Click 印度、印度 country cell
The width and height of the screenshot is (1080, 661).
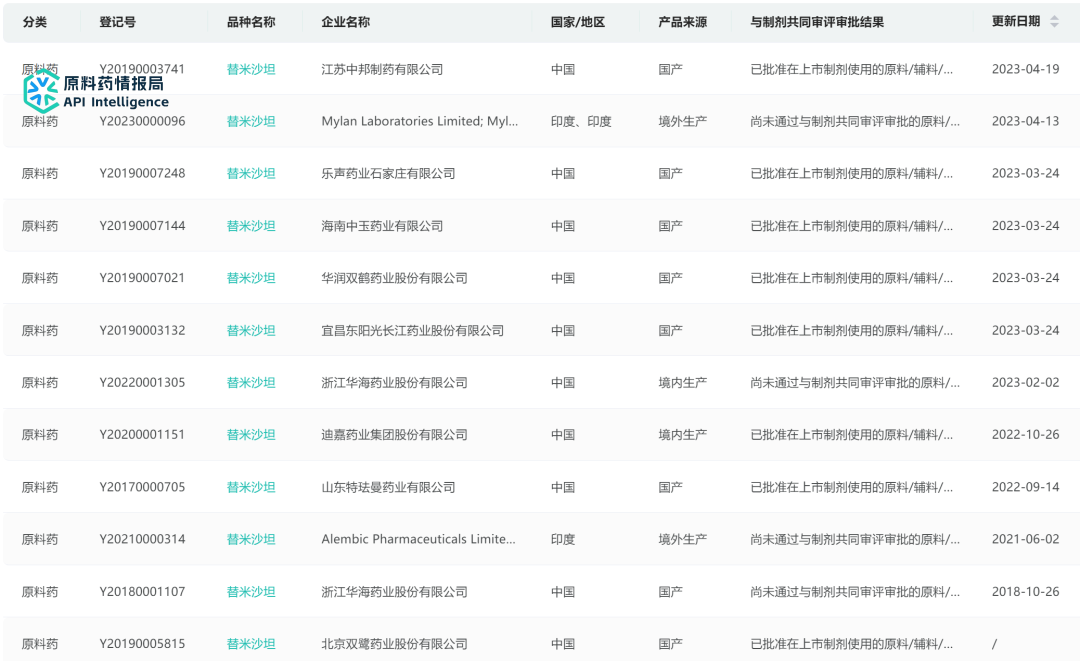[x=581, y=121]
